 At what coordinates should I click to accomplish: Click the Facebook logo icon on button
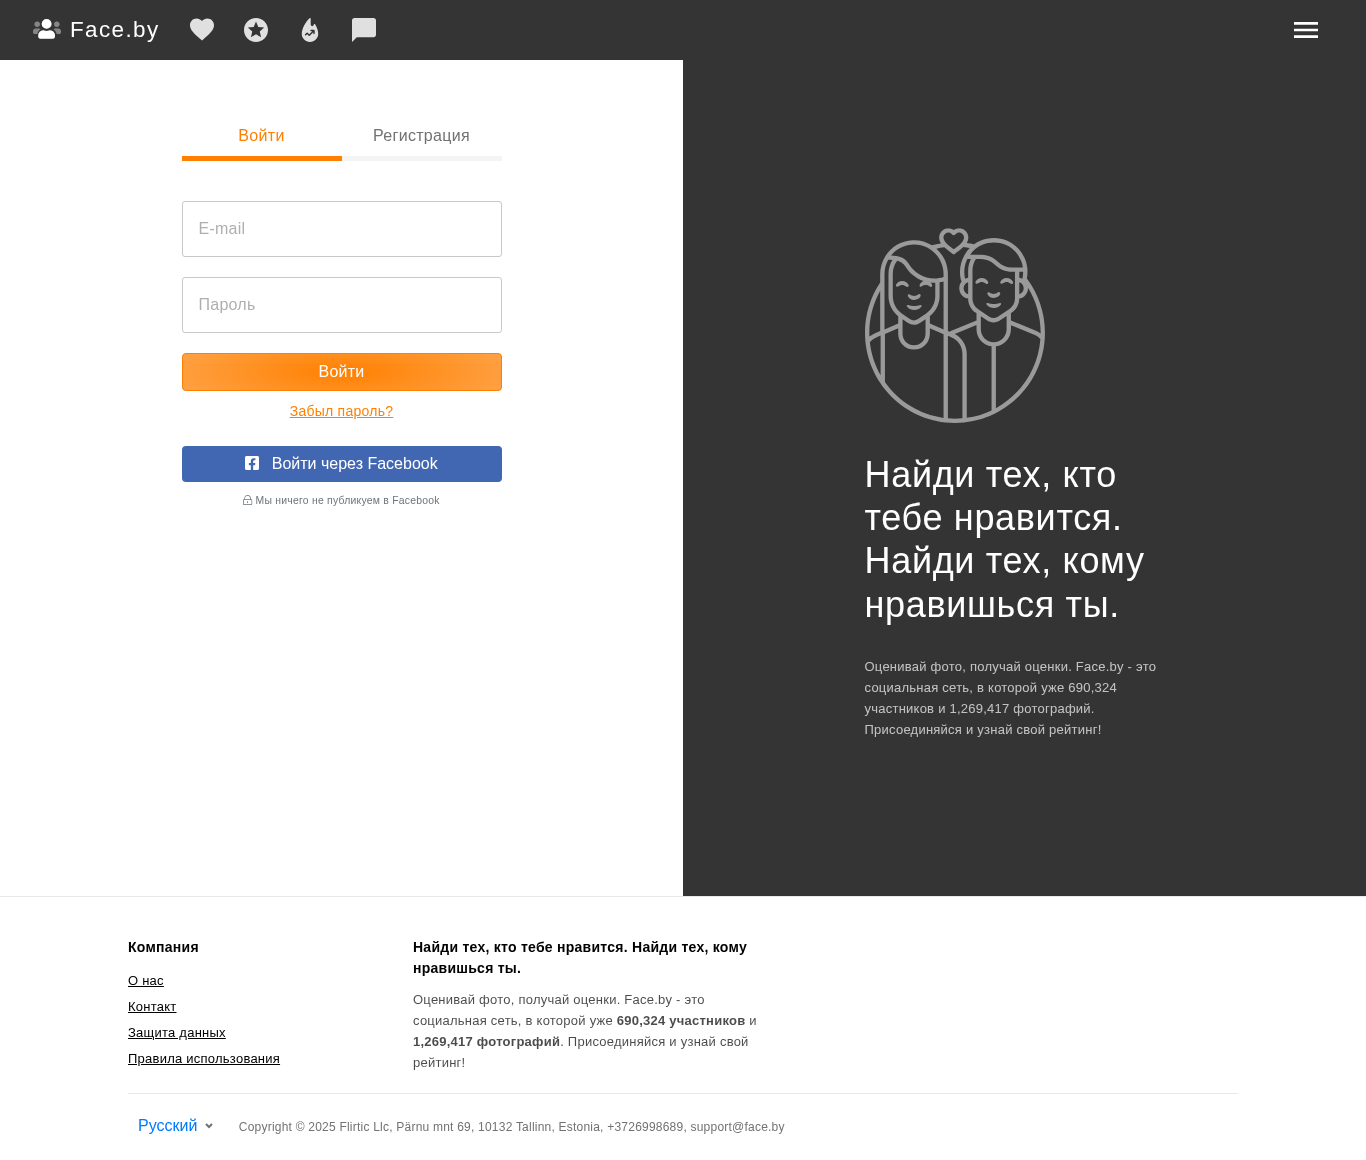pos(252,463)
